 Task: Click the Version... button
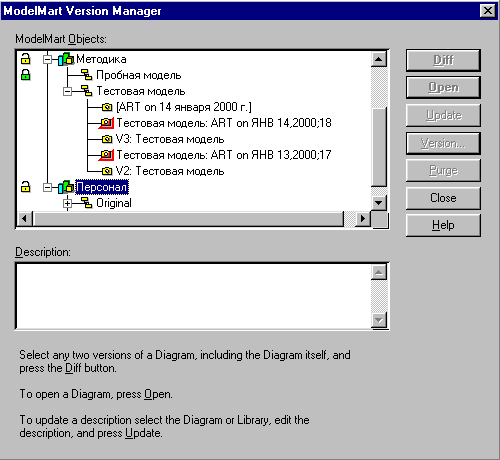pyautogui.click(x=443, y=143)
